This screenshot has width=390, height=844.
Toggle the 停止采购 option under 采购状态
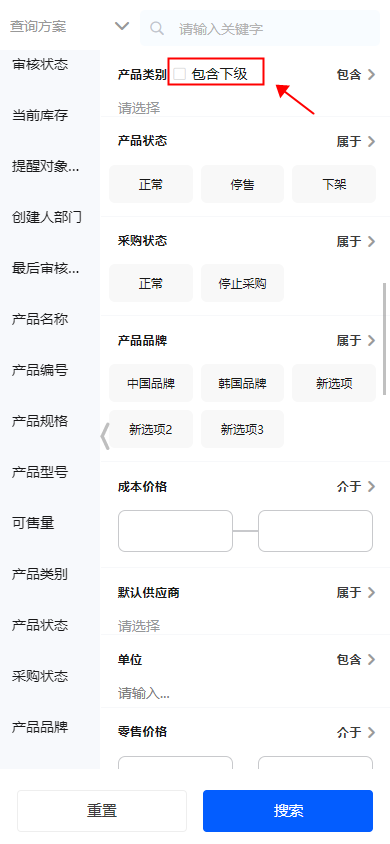click(x=242, y=283)
